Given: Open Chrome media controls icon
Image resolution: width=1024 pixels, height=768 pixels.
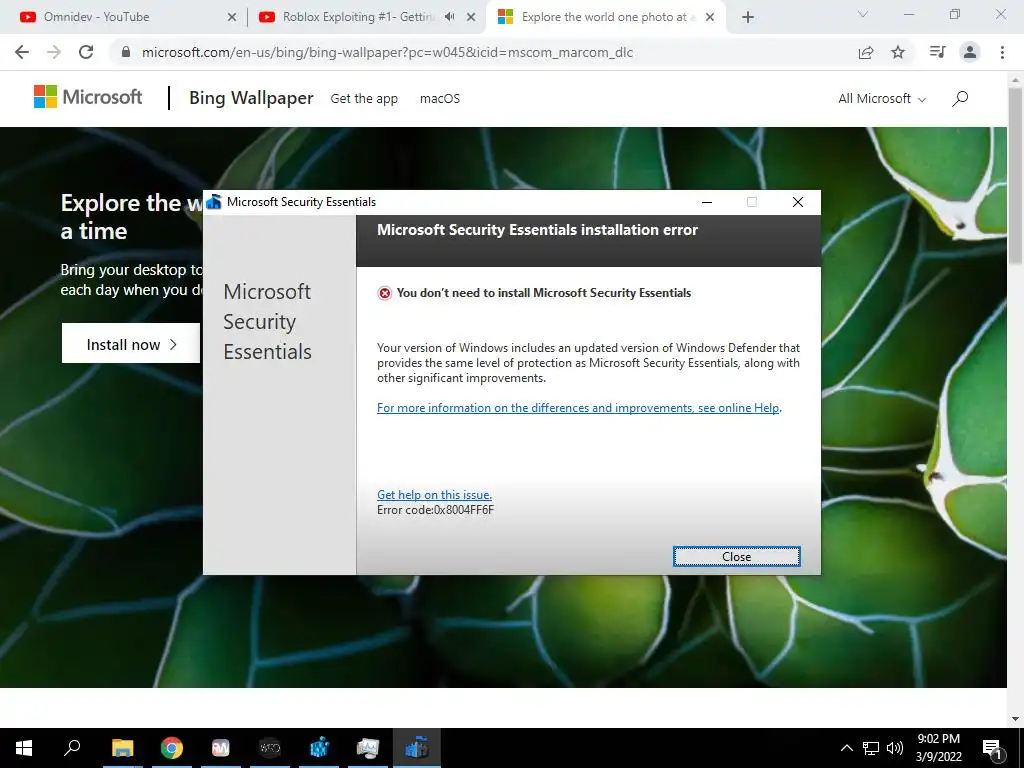Looking at the screenshot, I should click(x=938, y=52).
